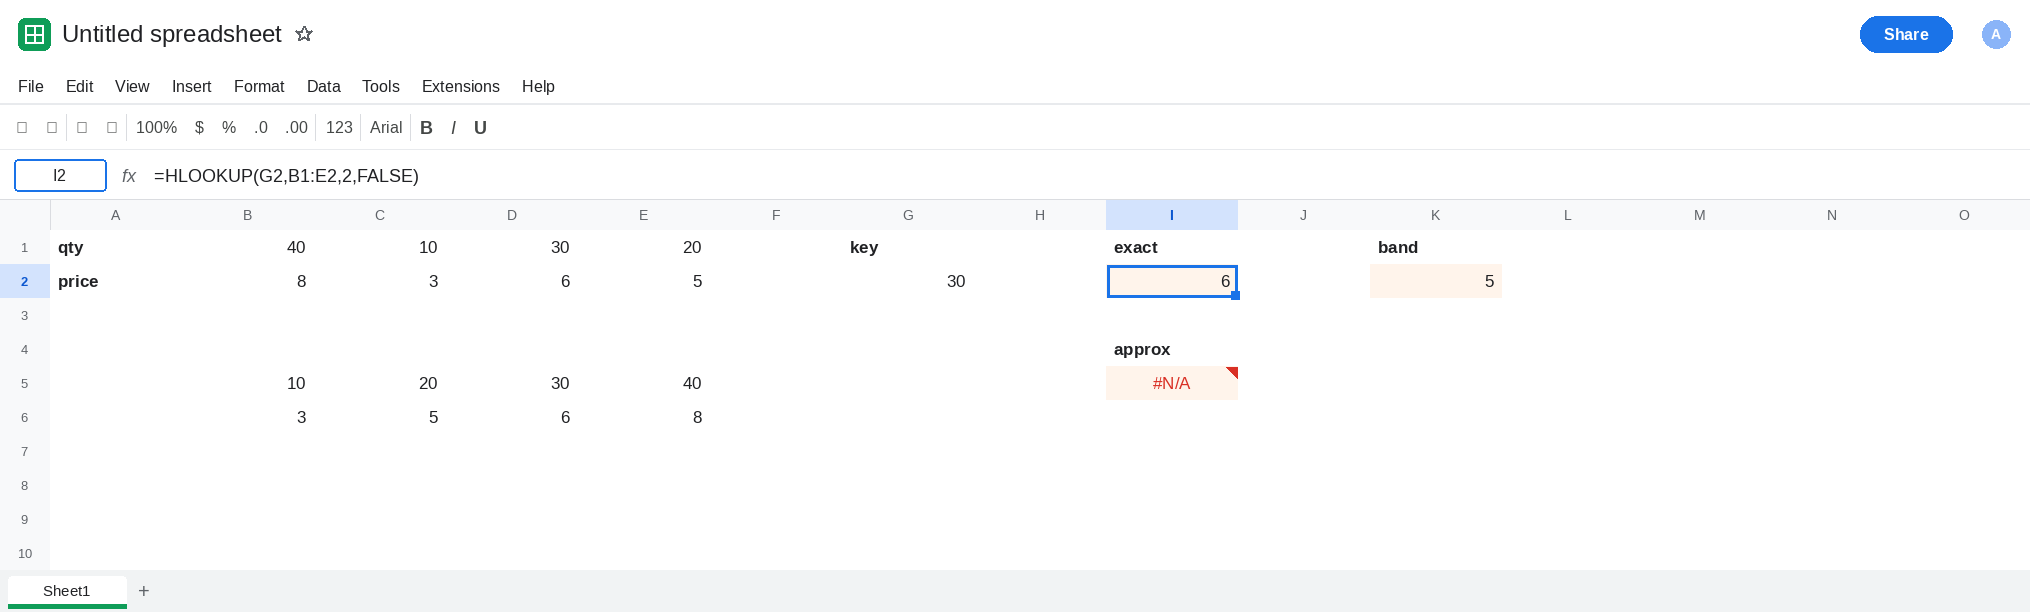Select the 'exact' header cell

1172,247
